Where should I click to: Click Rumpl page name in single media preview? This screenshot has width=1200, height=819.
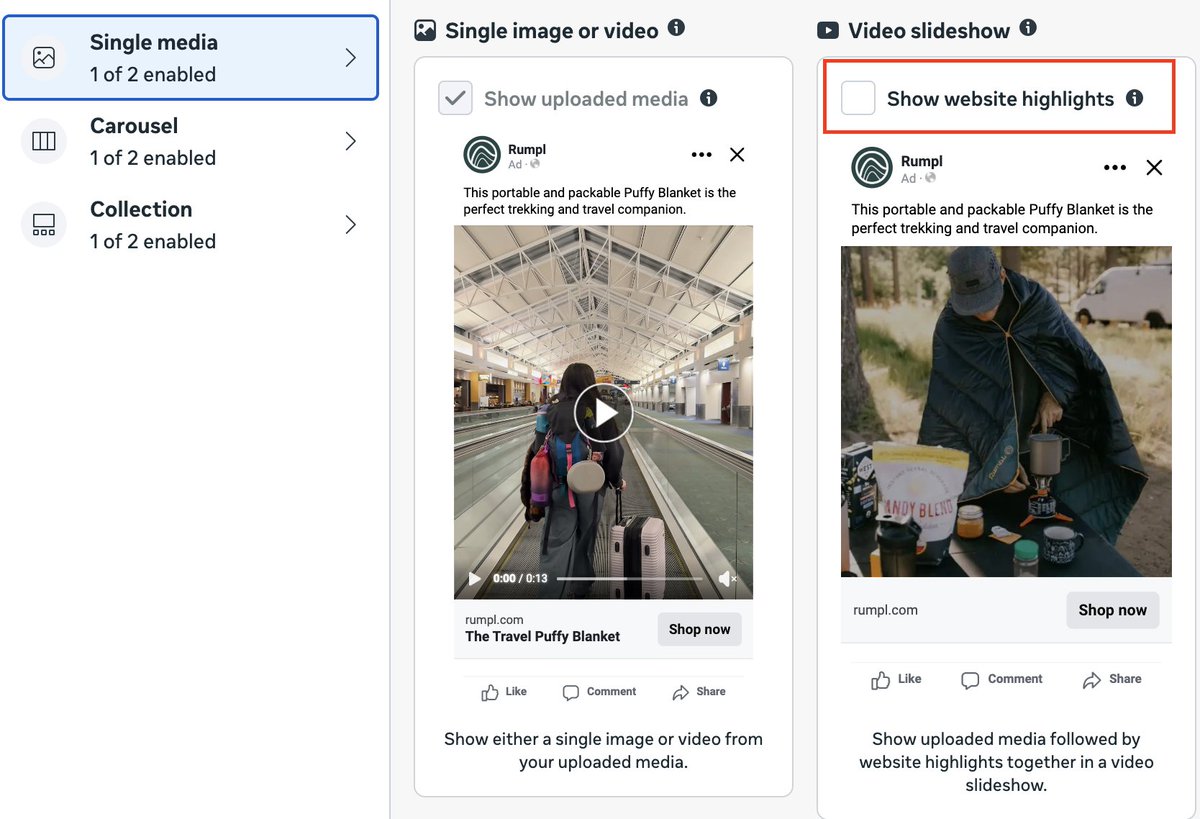(527, 149)
